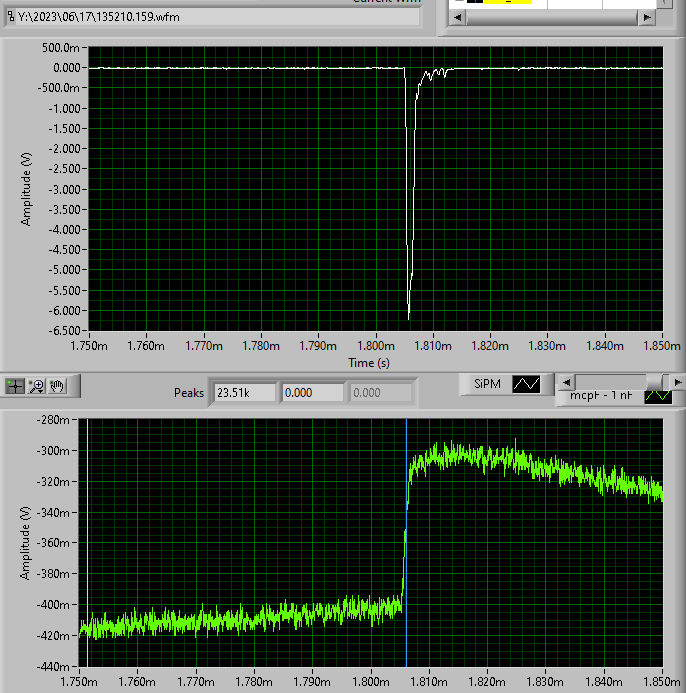The image size is (686, 693).
Task: Click the middle Peaks field showing 0.000
Action: click(313, 392)
